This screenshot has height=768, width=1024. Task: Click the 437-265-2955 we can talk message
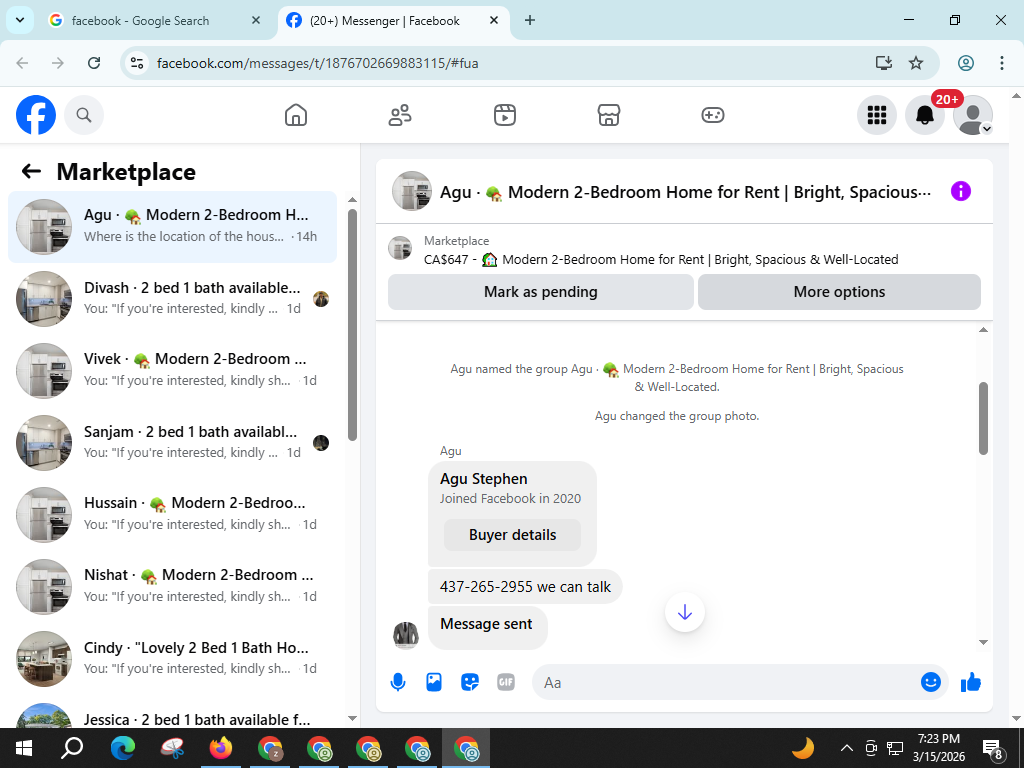(x=525, y=586)
